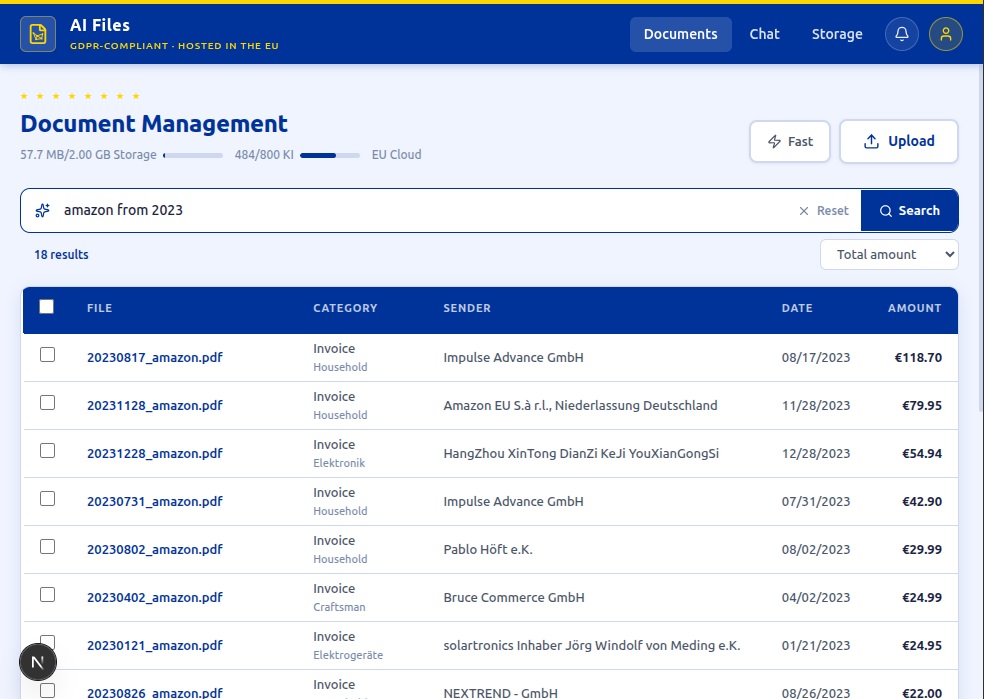Open the Chat tab
The height and width of the screenshot is (699, 984).
coord(764,34)
